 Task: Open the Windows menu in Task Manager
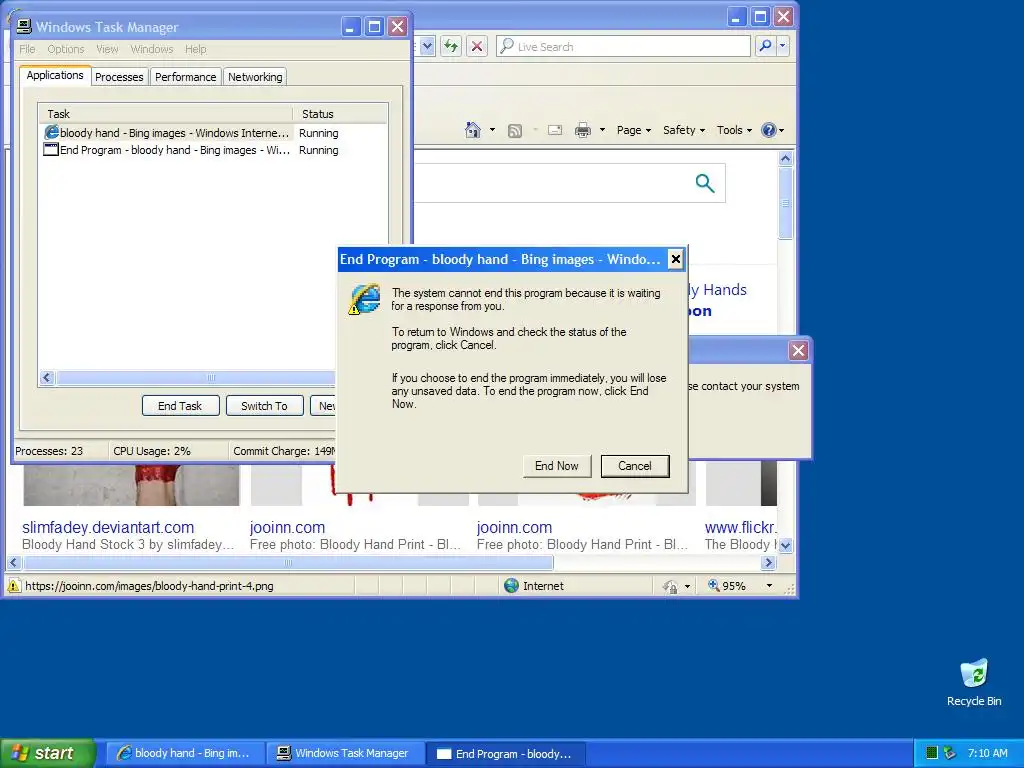pos(152,49)
